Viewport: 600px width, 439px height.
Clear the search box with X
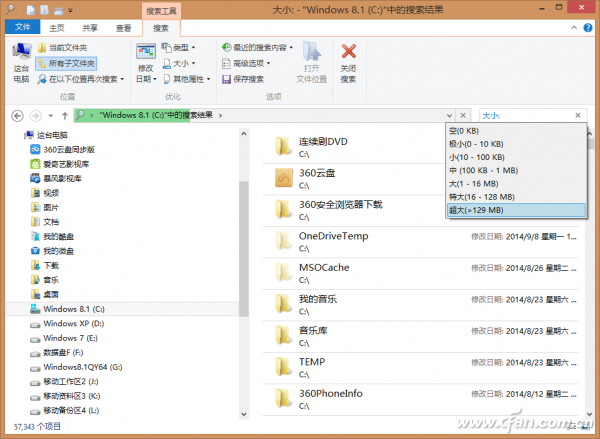click(578, 115)
